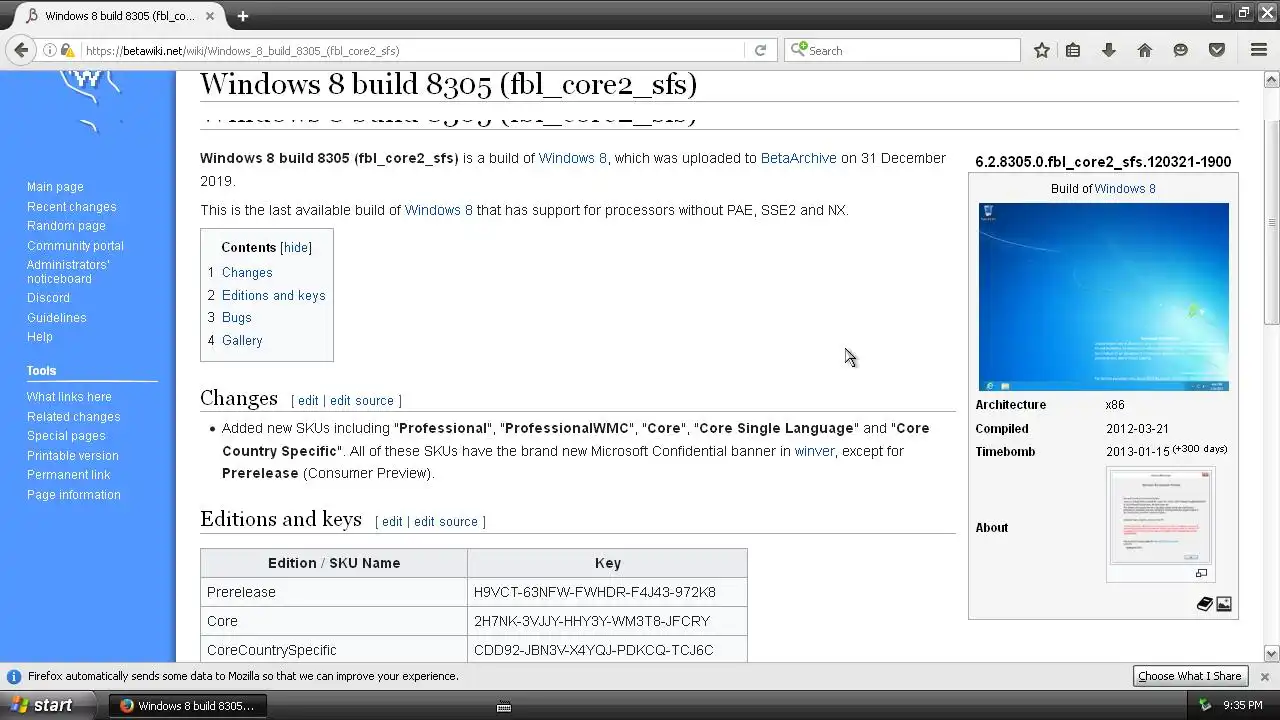Viewport: 1280px width, 720px height.
Task: Open Related changes tool link
Action: 73,417
